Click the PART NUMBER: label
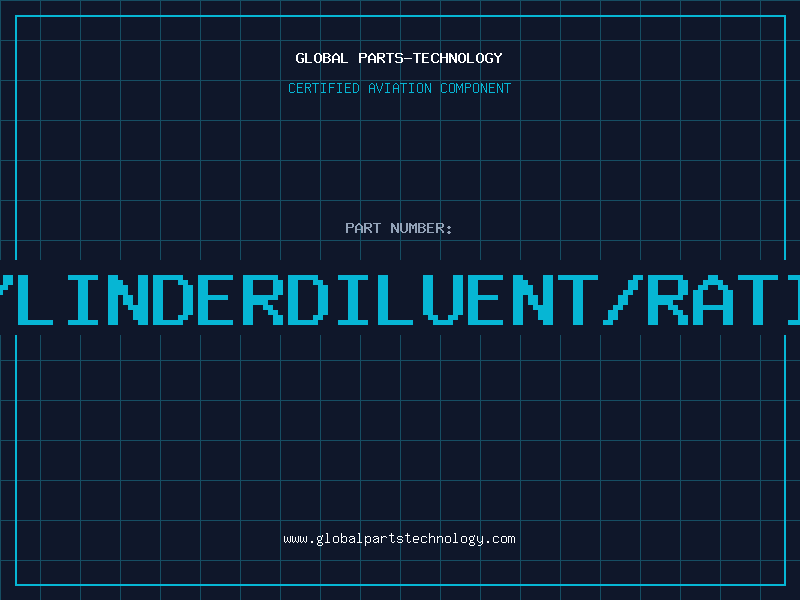 pos(399,228)
